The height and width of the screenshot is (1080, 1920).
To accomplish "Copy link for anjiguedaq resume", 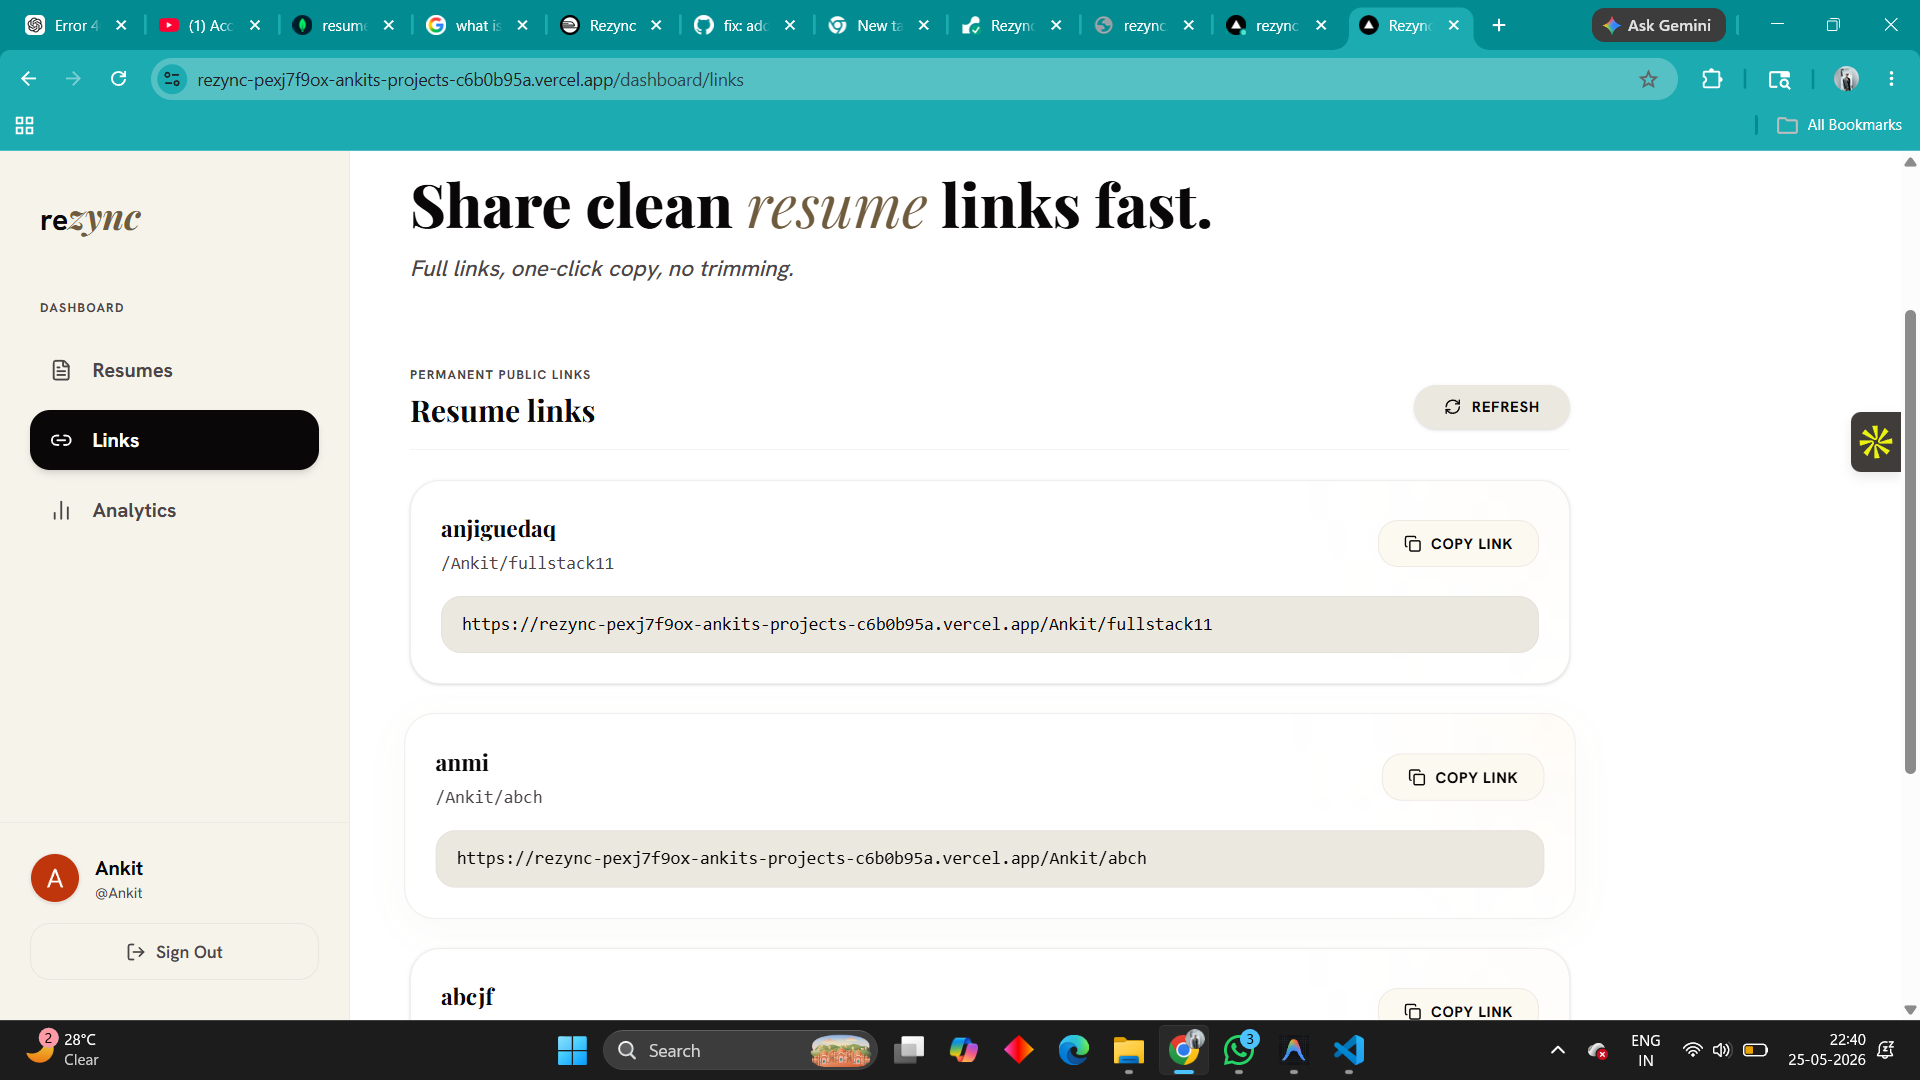I will (x=1458, y=544).
